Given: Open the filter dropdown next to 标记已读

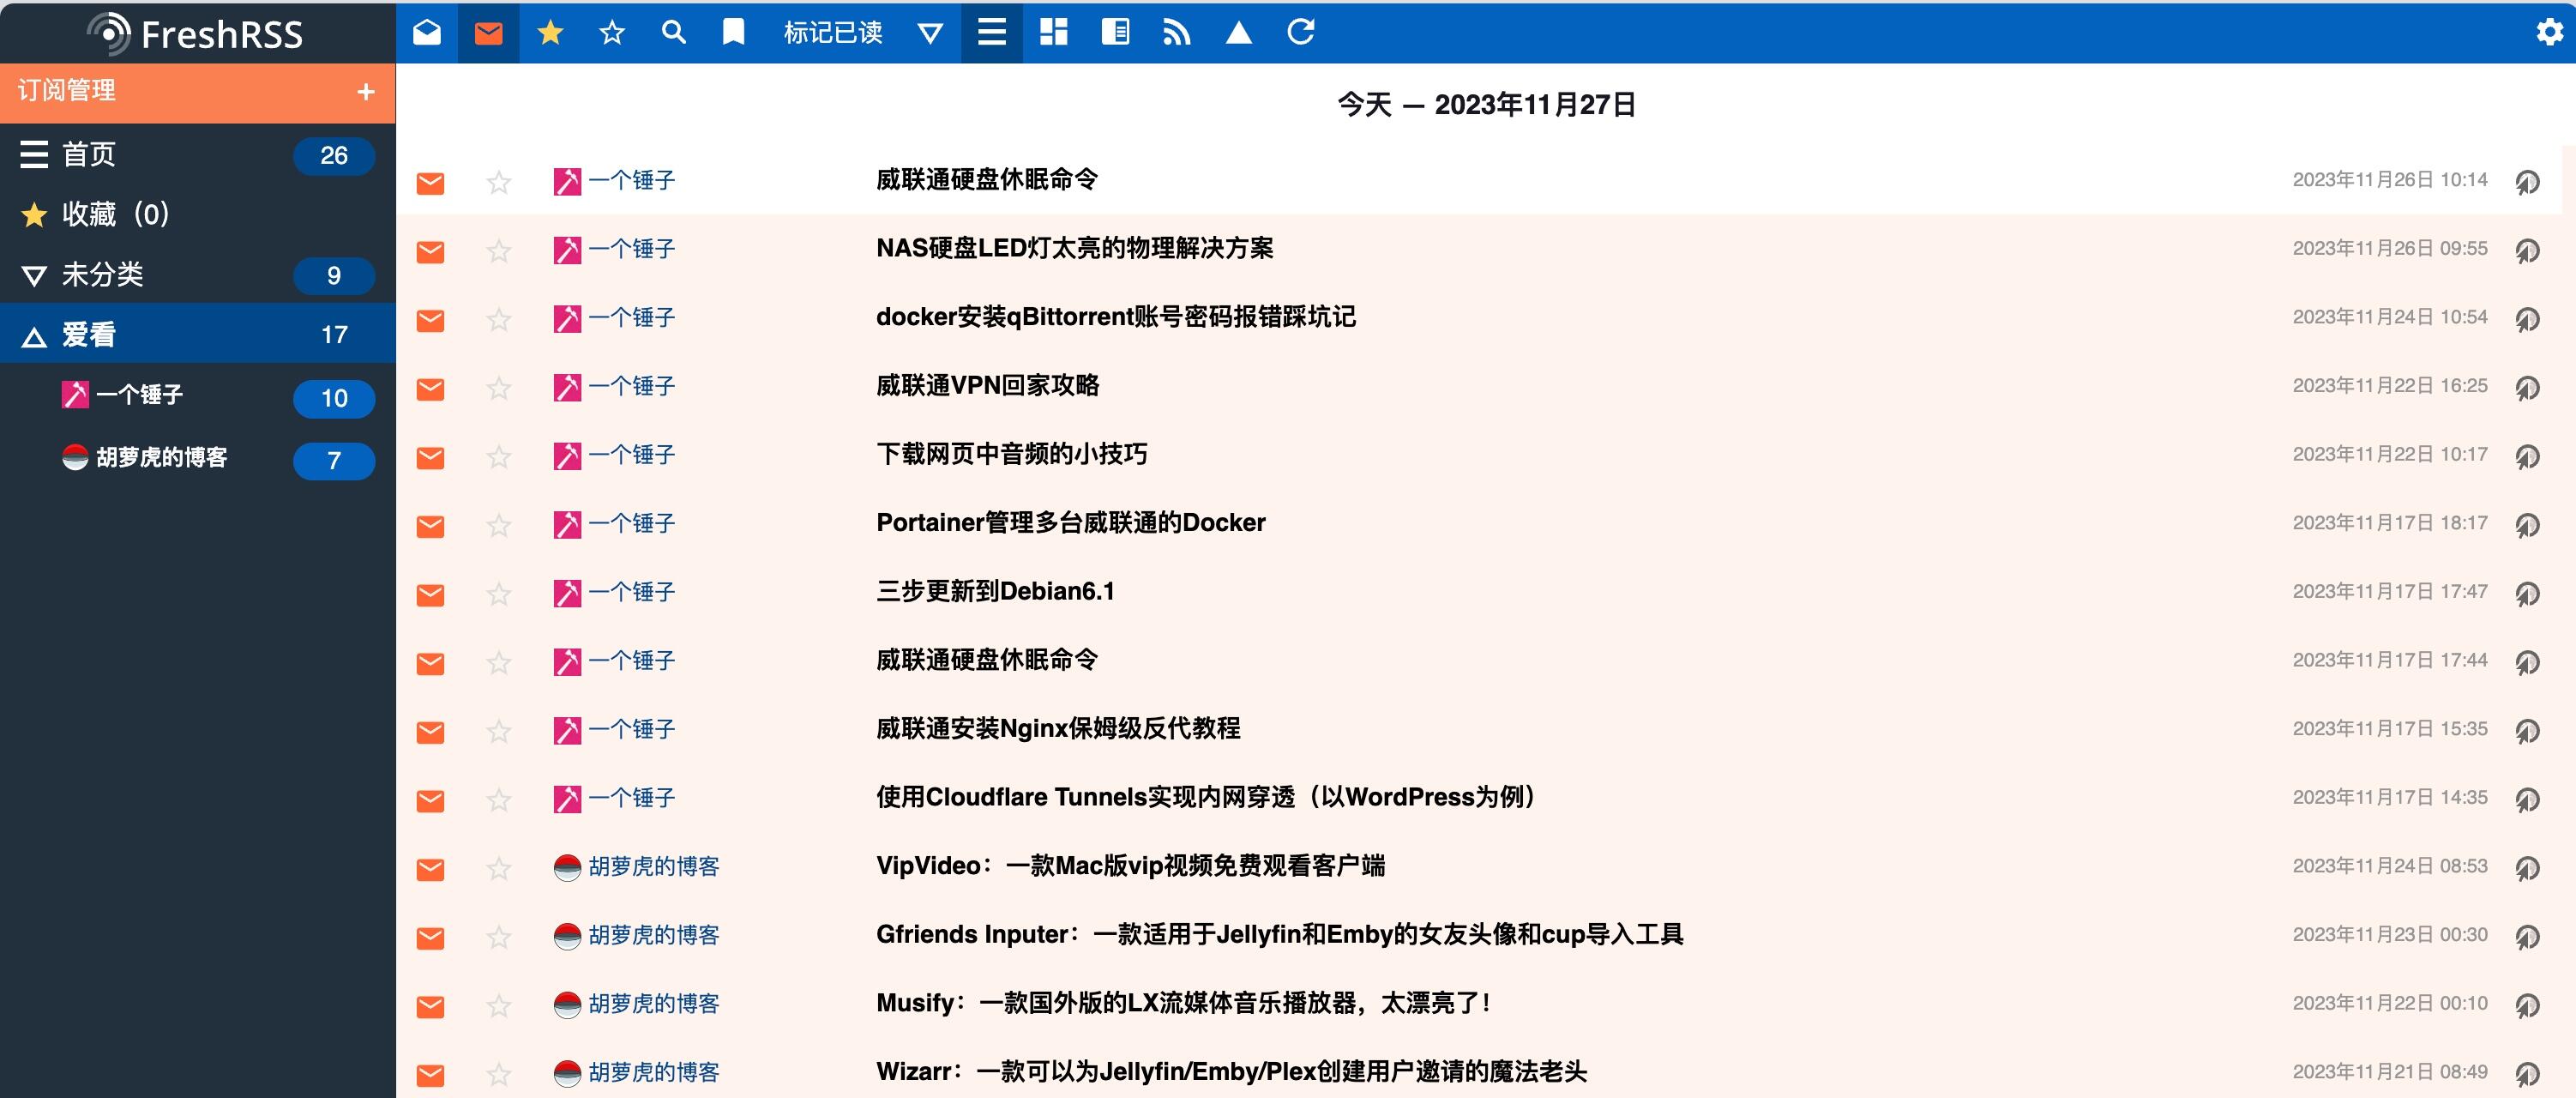Looking at the screenshot, I should 929,32.
